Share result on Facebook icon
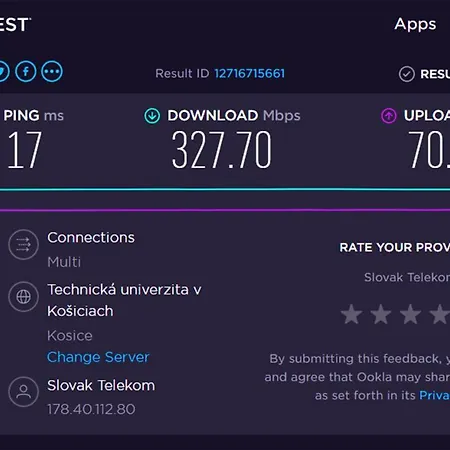 tap(26, 71)
